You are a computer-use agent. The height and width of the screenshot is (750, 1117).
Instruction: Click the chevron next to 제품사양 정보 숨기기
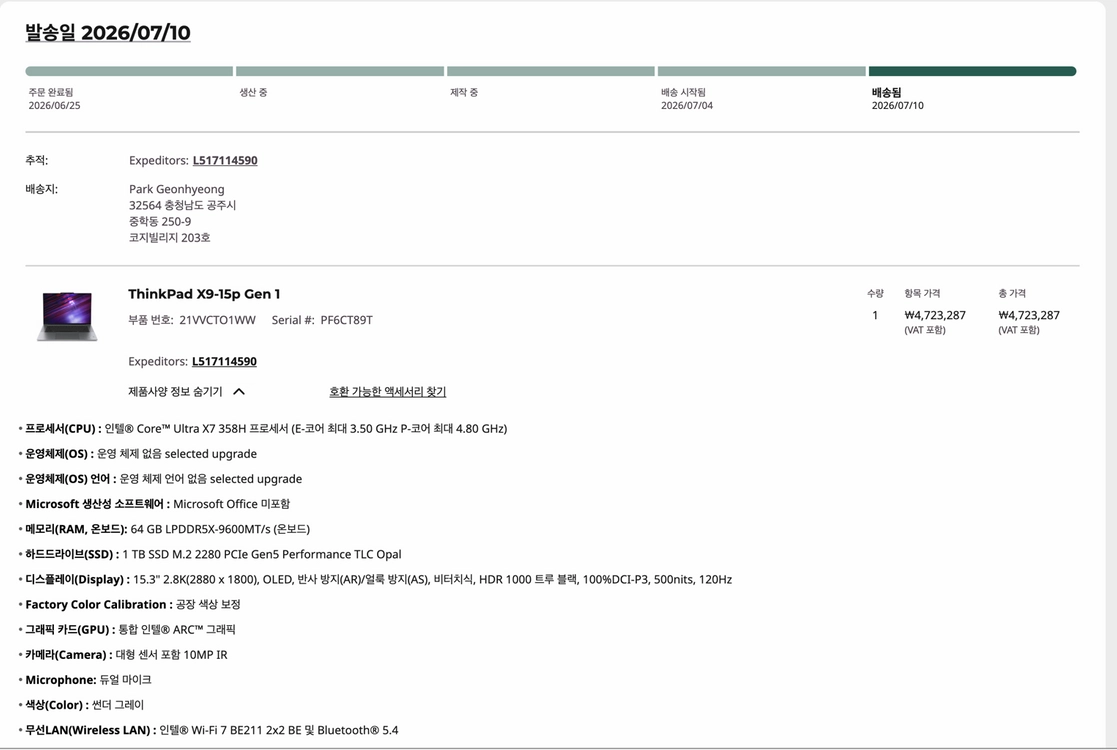(239, 391)
